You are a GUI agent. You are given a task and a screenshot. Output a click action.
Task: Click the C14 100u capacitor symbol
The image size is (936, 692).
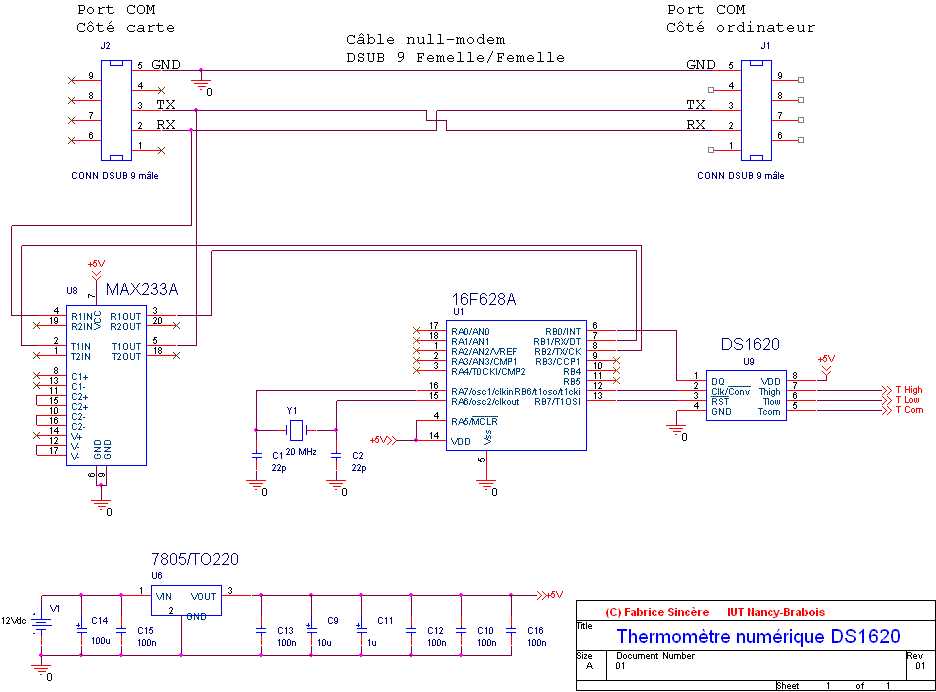coord(81,629)
